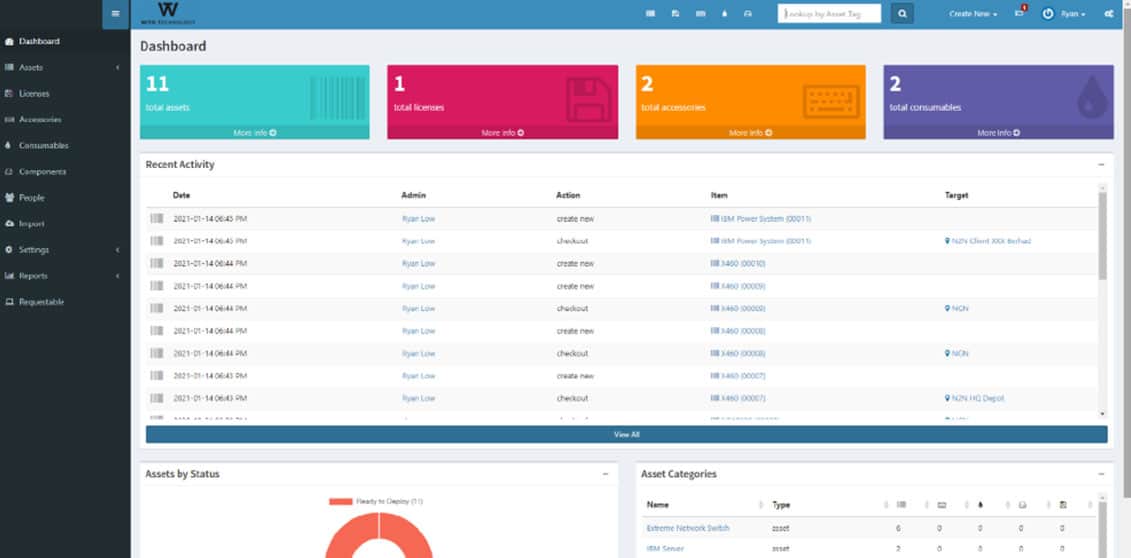Image resolution: width=1131 pixels, height=558 pixels.
Task: Open accessories from top navbar keyboard icon
Action: [x=700, y=14]
